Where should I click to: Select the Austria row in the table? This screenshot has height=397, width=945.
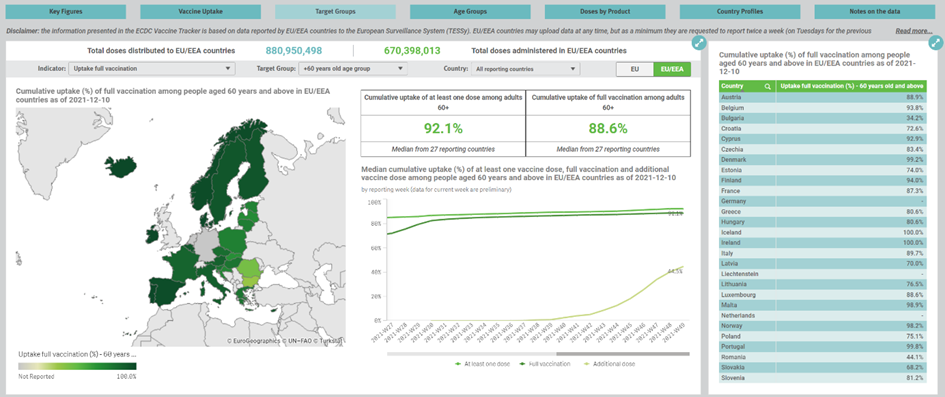pyautogui.click(x=823, y=97)
